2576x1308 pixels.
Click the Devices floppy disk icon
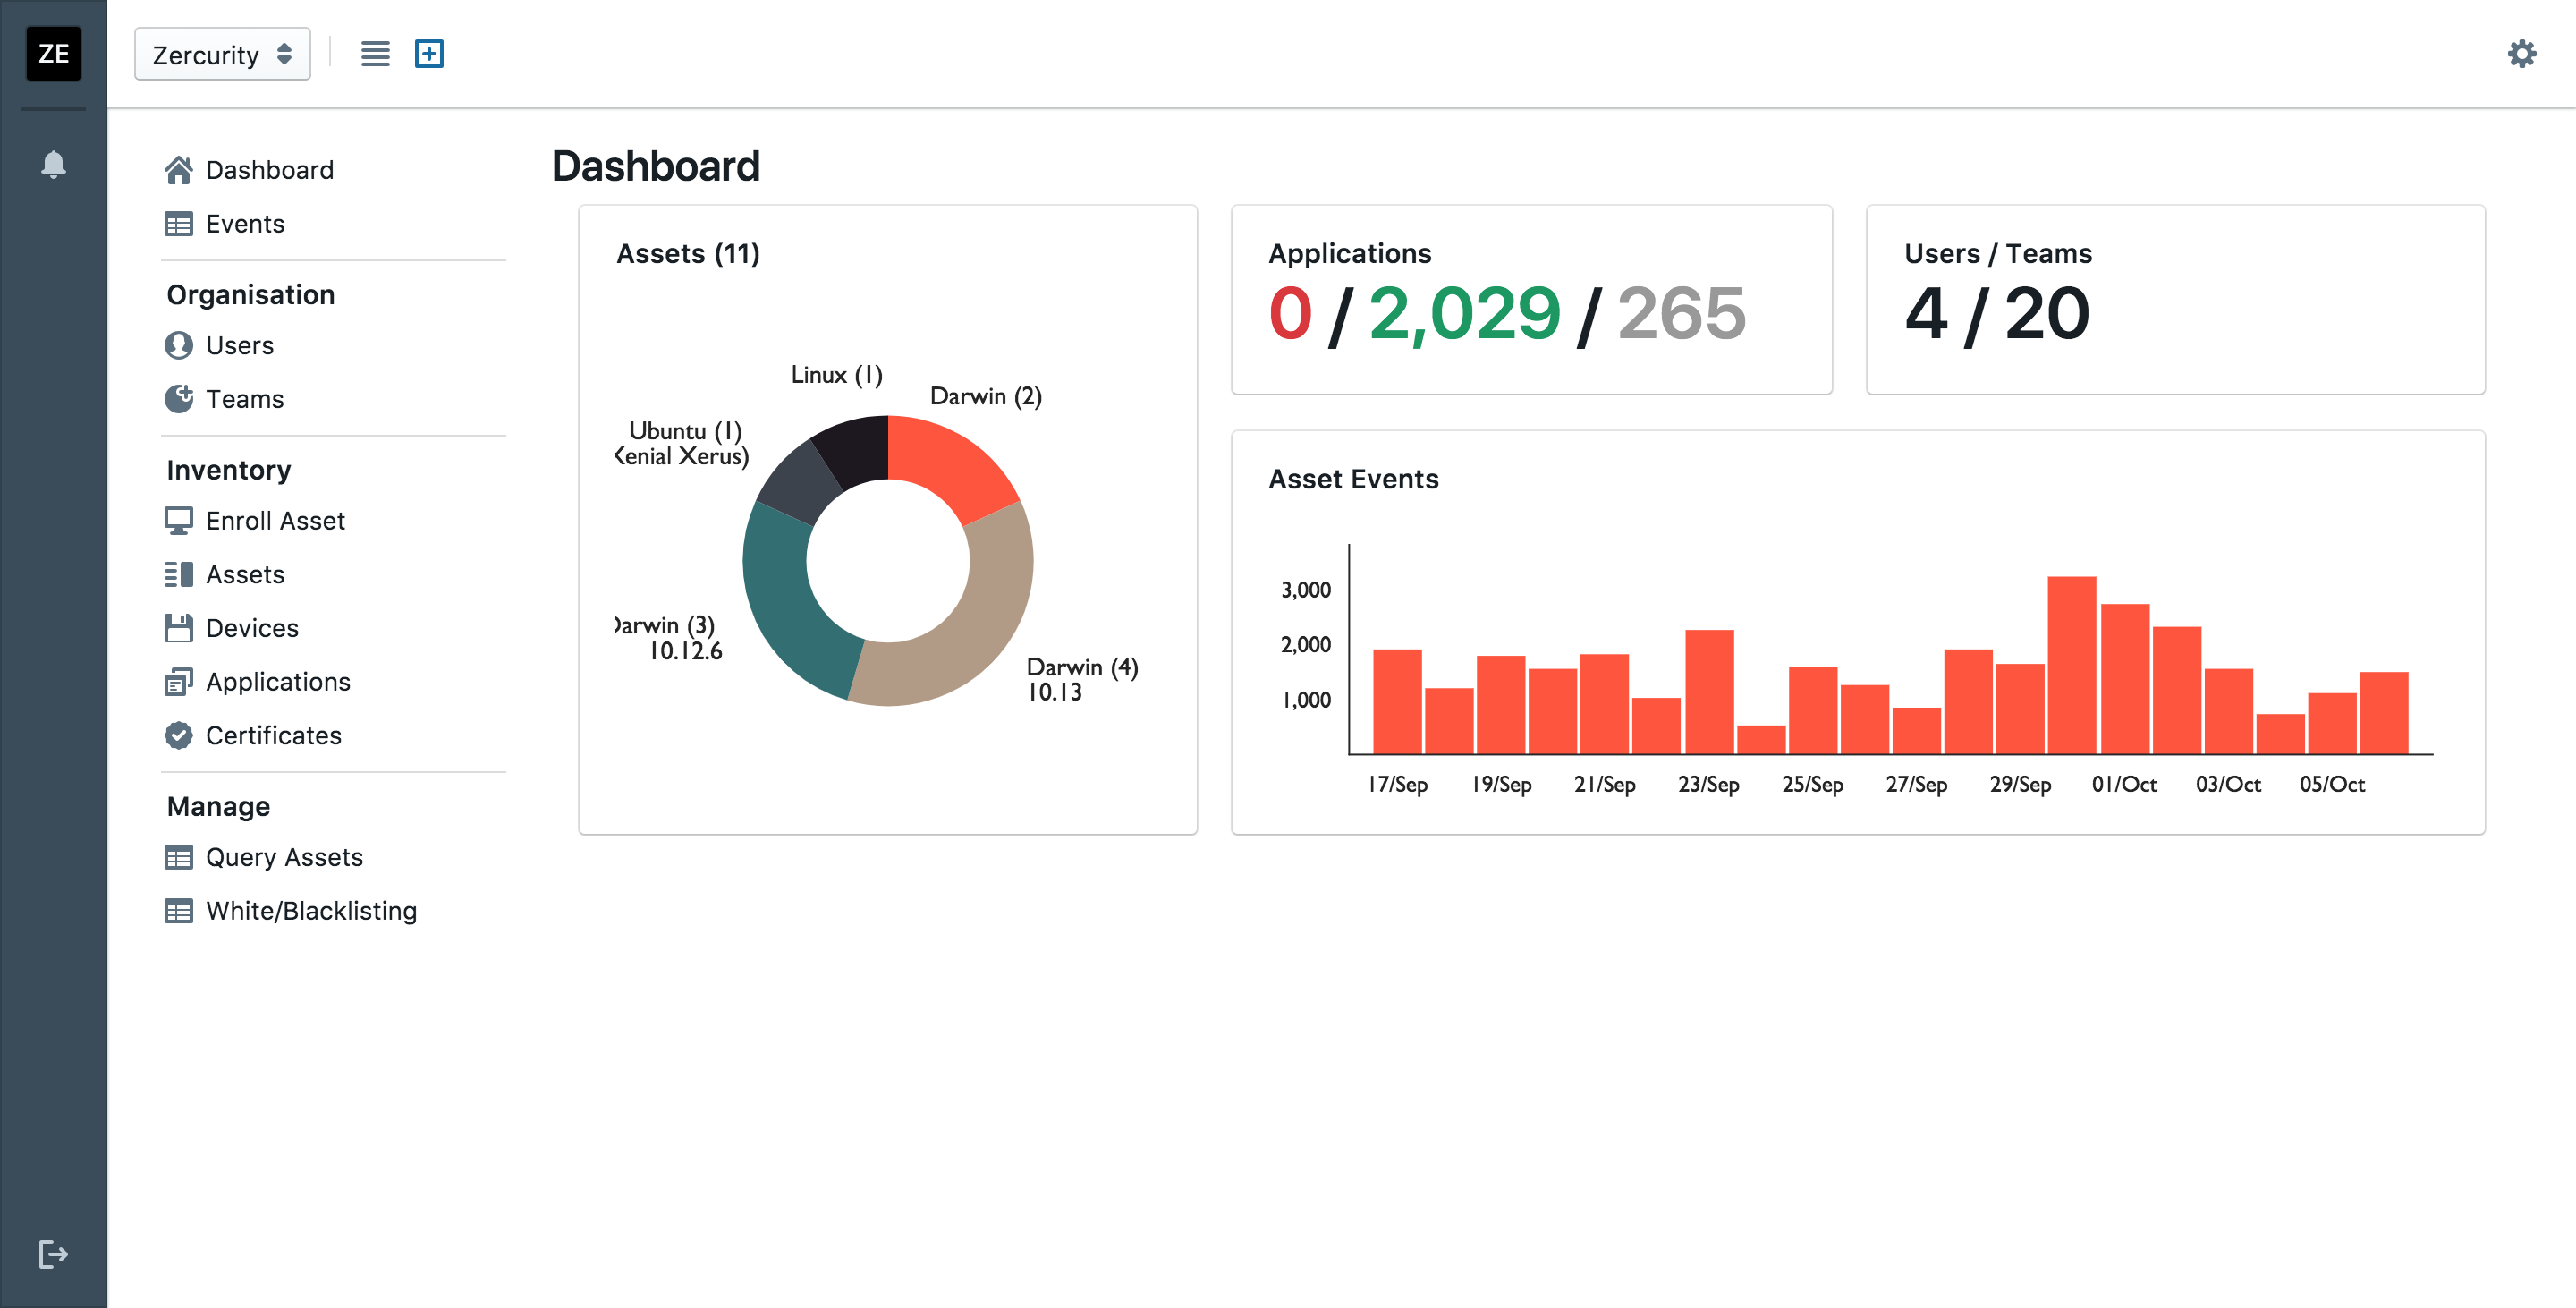point(179,628)
